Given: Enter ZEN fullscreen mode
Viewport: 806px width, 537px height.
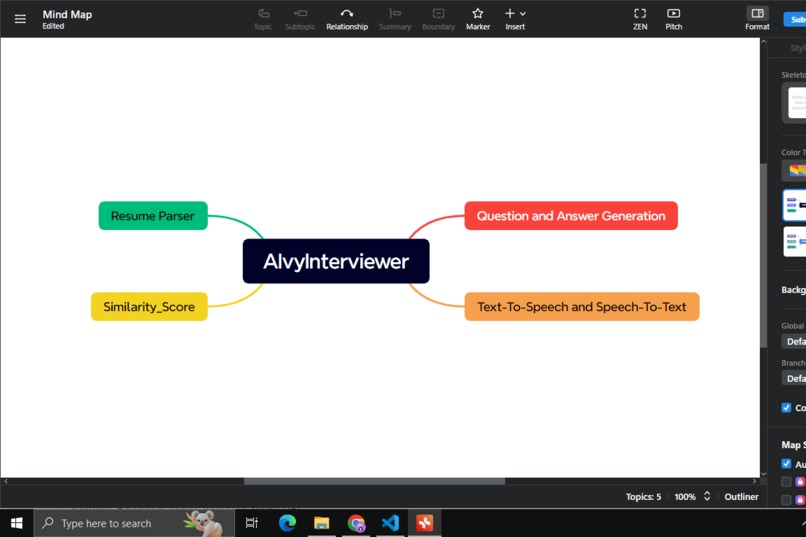Looking at the screenshot, I should [640, 19].
